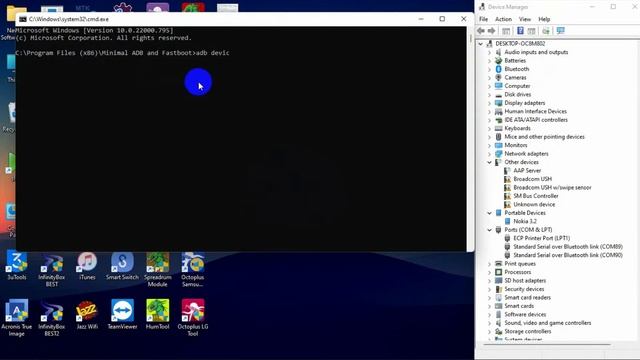The height and width of the screenshot is (360, 640).
Task: Open InfinityBox BEST desktop icon
Action: coord(52,269)
